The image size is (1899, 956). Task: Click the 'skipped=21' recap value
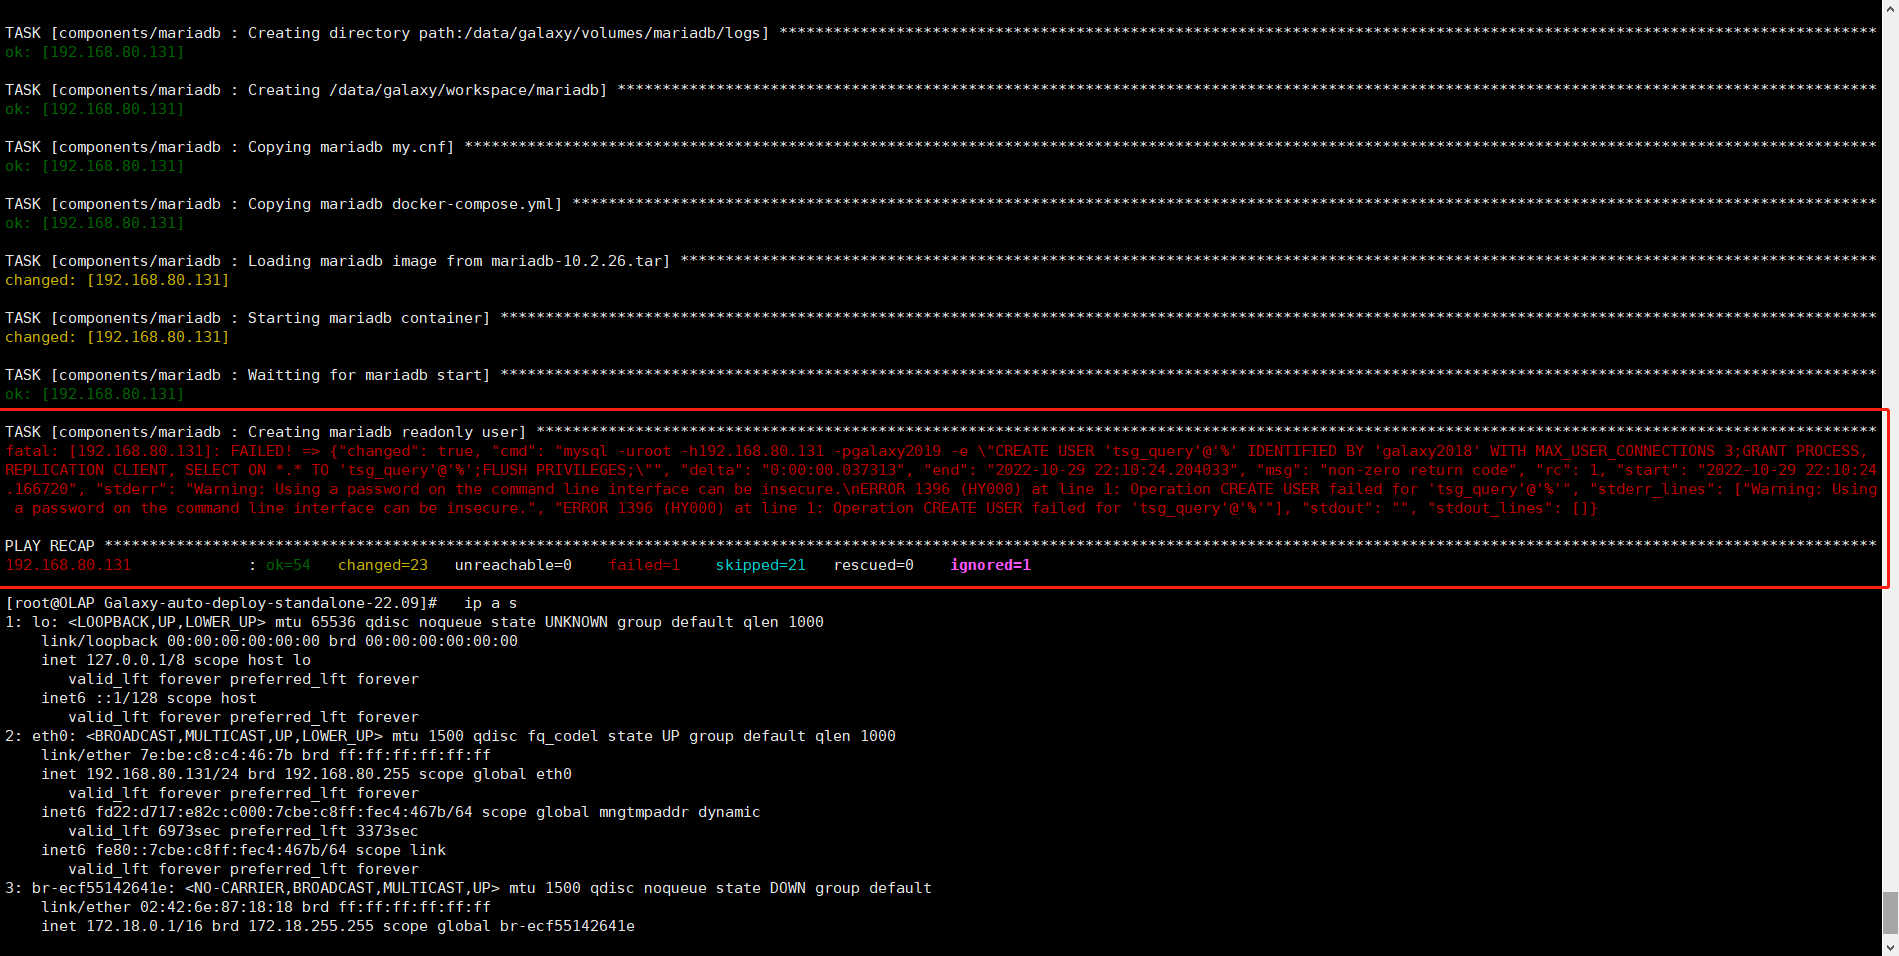(760, 565)
